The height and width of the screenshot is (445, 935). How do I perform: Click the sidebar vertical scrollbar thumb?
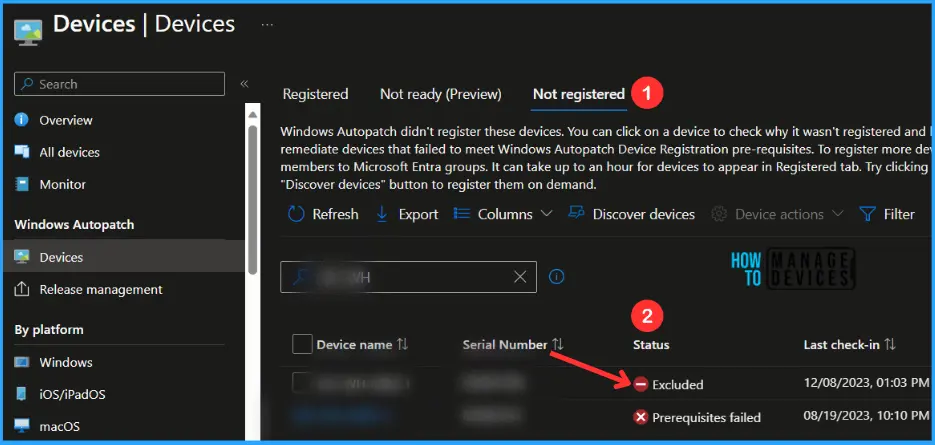(x=253, y=200)
